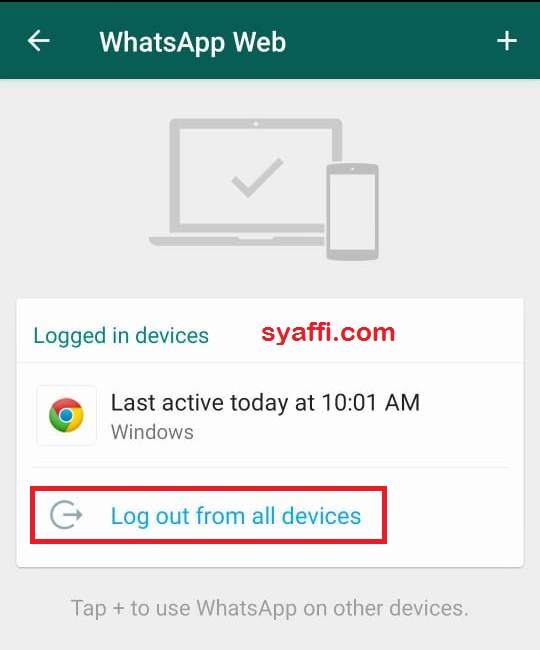Go back using the header arrow
The width and height of the screenshot is (540, 650).
[x=39, y=41]
